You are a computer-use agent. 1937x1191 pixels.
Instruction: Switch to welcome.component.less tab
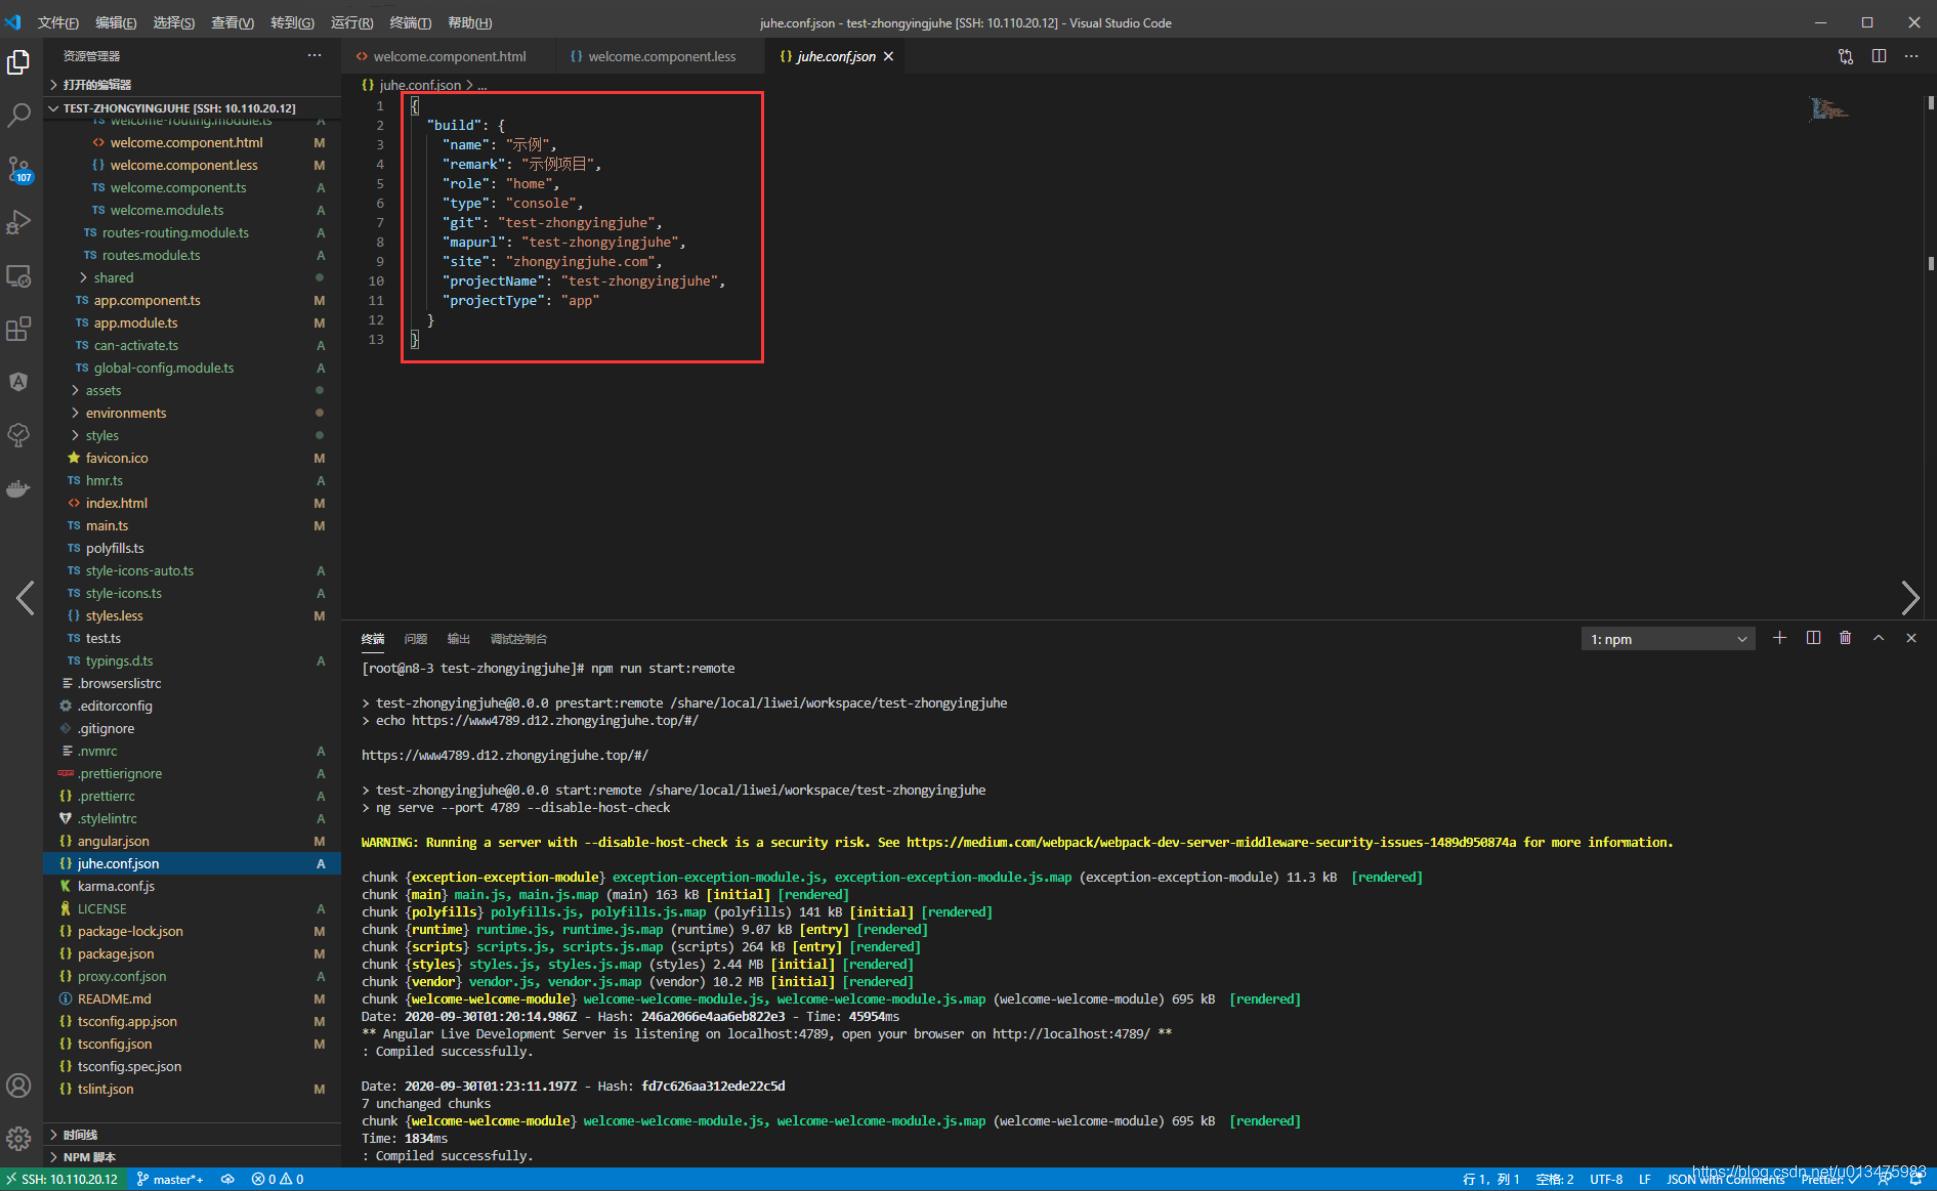tap(661, 56)
